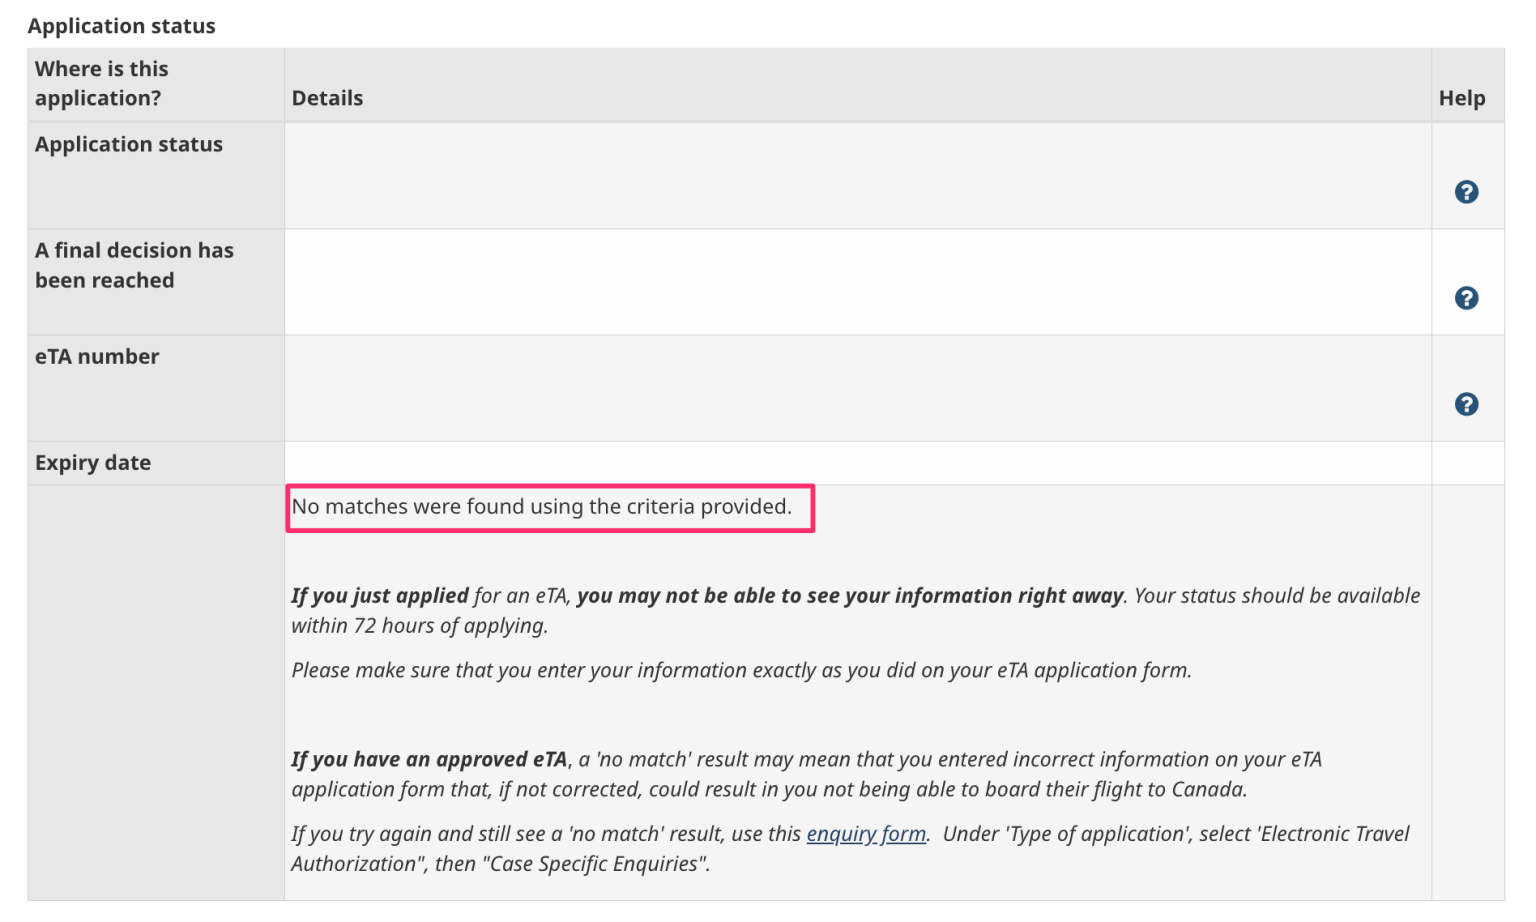Select the 'Application status' section heading above table
The image size is (1536, 922).
(x=122, y=26)
